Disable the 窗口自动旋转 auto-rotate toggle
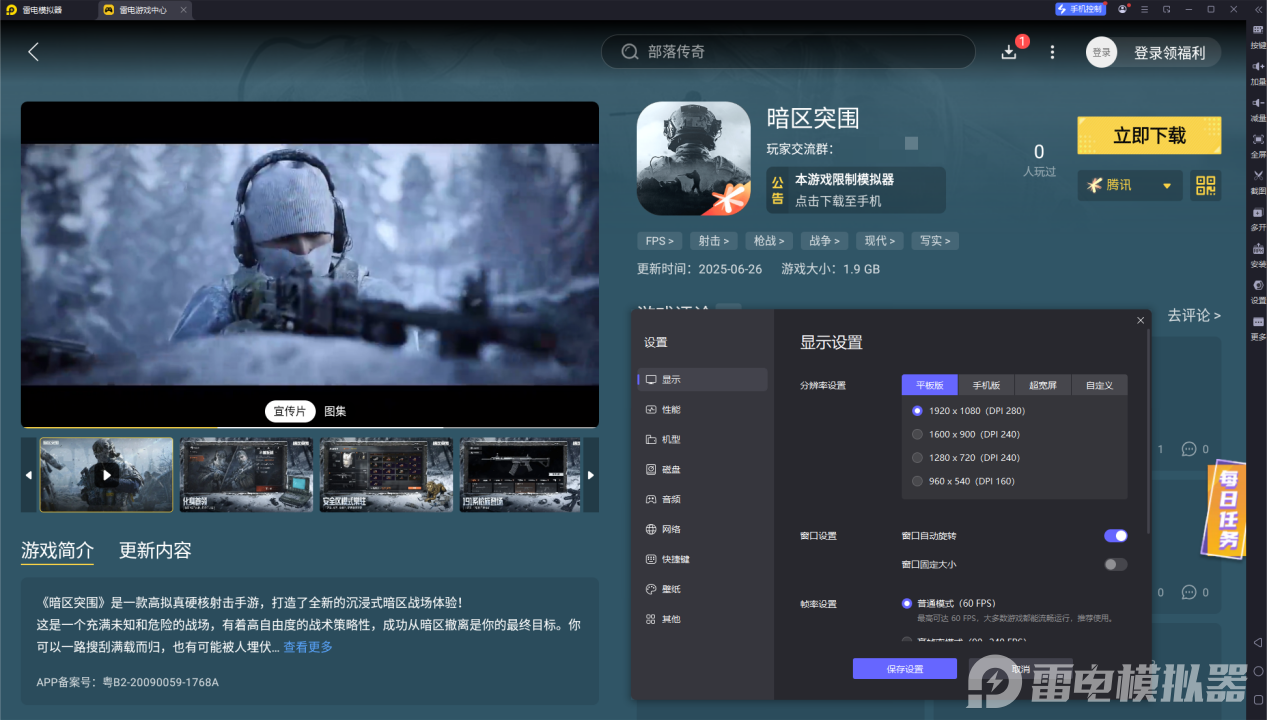Image resolution: width=1267 pixels, height=720 pixels. (1114, 535)
